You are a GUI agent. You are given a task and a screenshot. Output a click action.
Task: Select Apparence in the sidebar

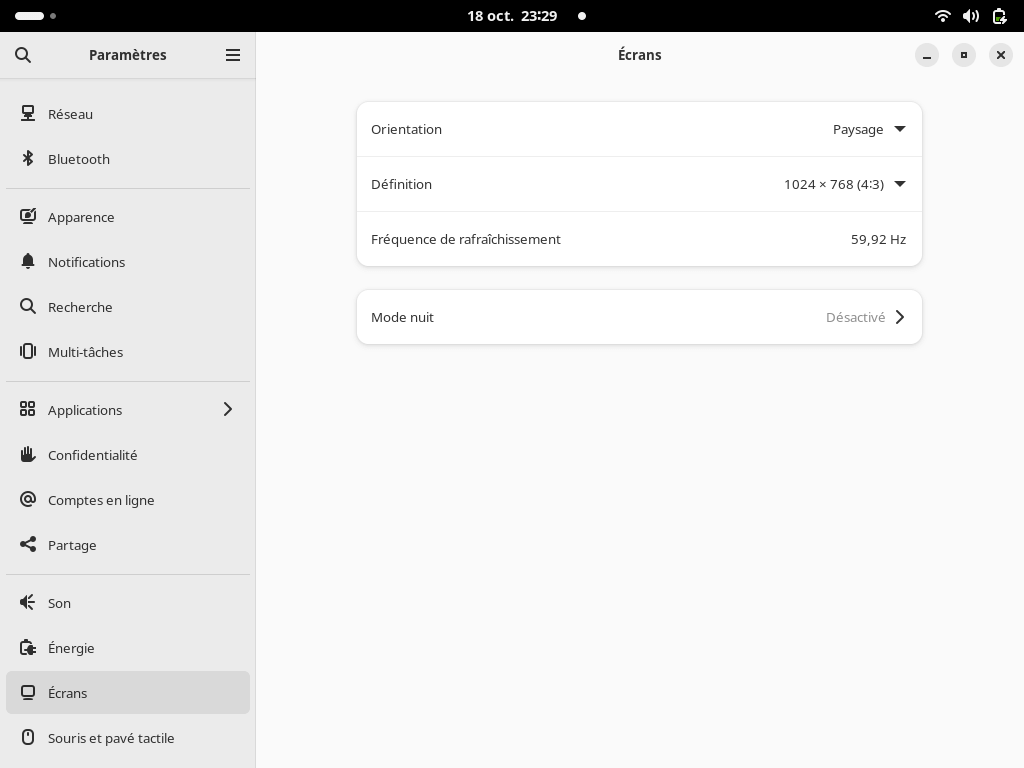click(128, 217)
